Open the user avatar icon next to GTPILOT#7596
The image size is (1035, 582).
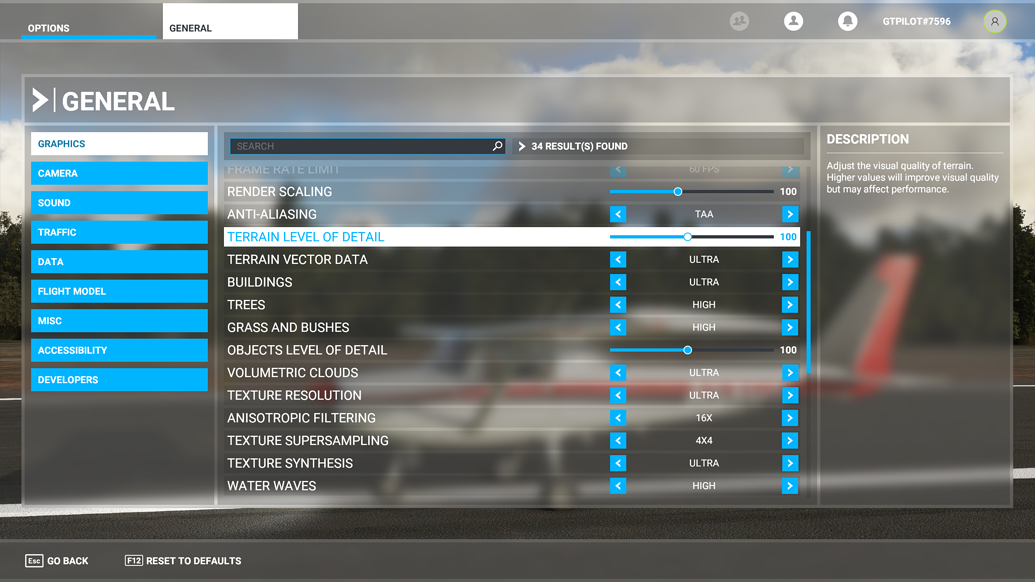(x=994, y=20)
